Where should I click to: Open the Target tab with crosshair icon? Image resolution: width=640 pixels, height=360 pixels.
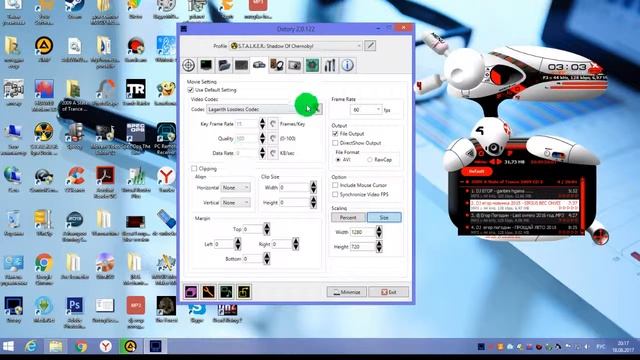pos(189,65)
